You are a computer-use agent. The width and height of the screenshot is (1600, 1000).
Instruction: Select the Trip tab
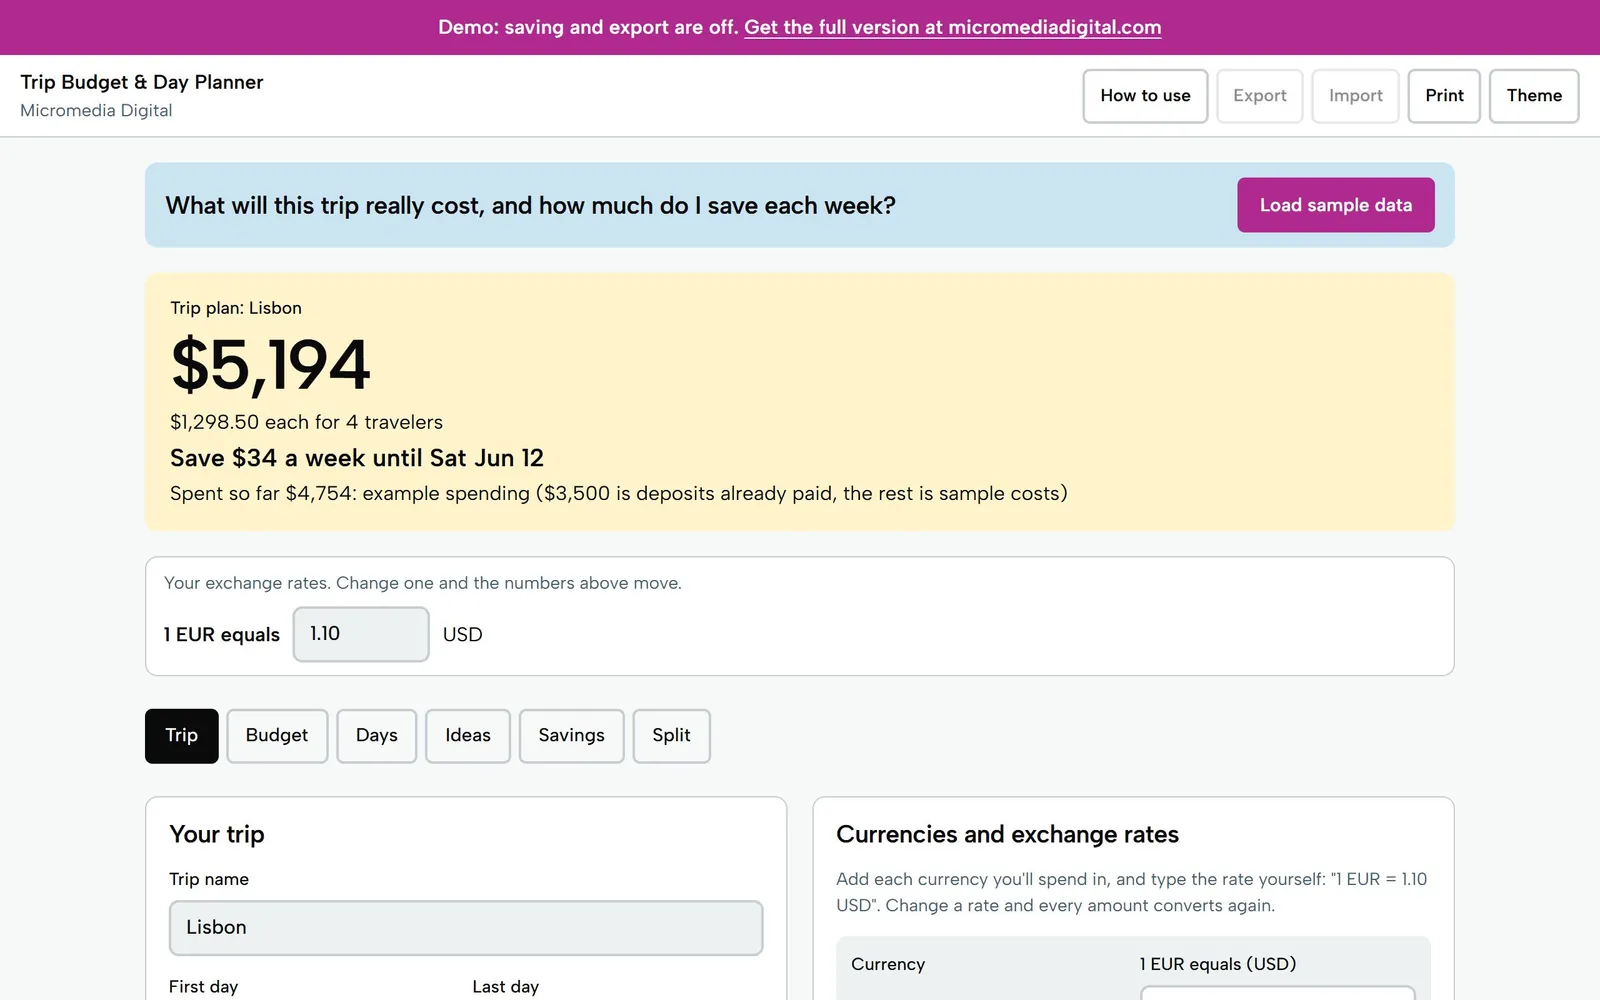pyautogui.click(x=181, y=736)
